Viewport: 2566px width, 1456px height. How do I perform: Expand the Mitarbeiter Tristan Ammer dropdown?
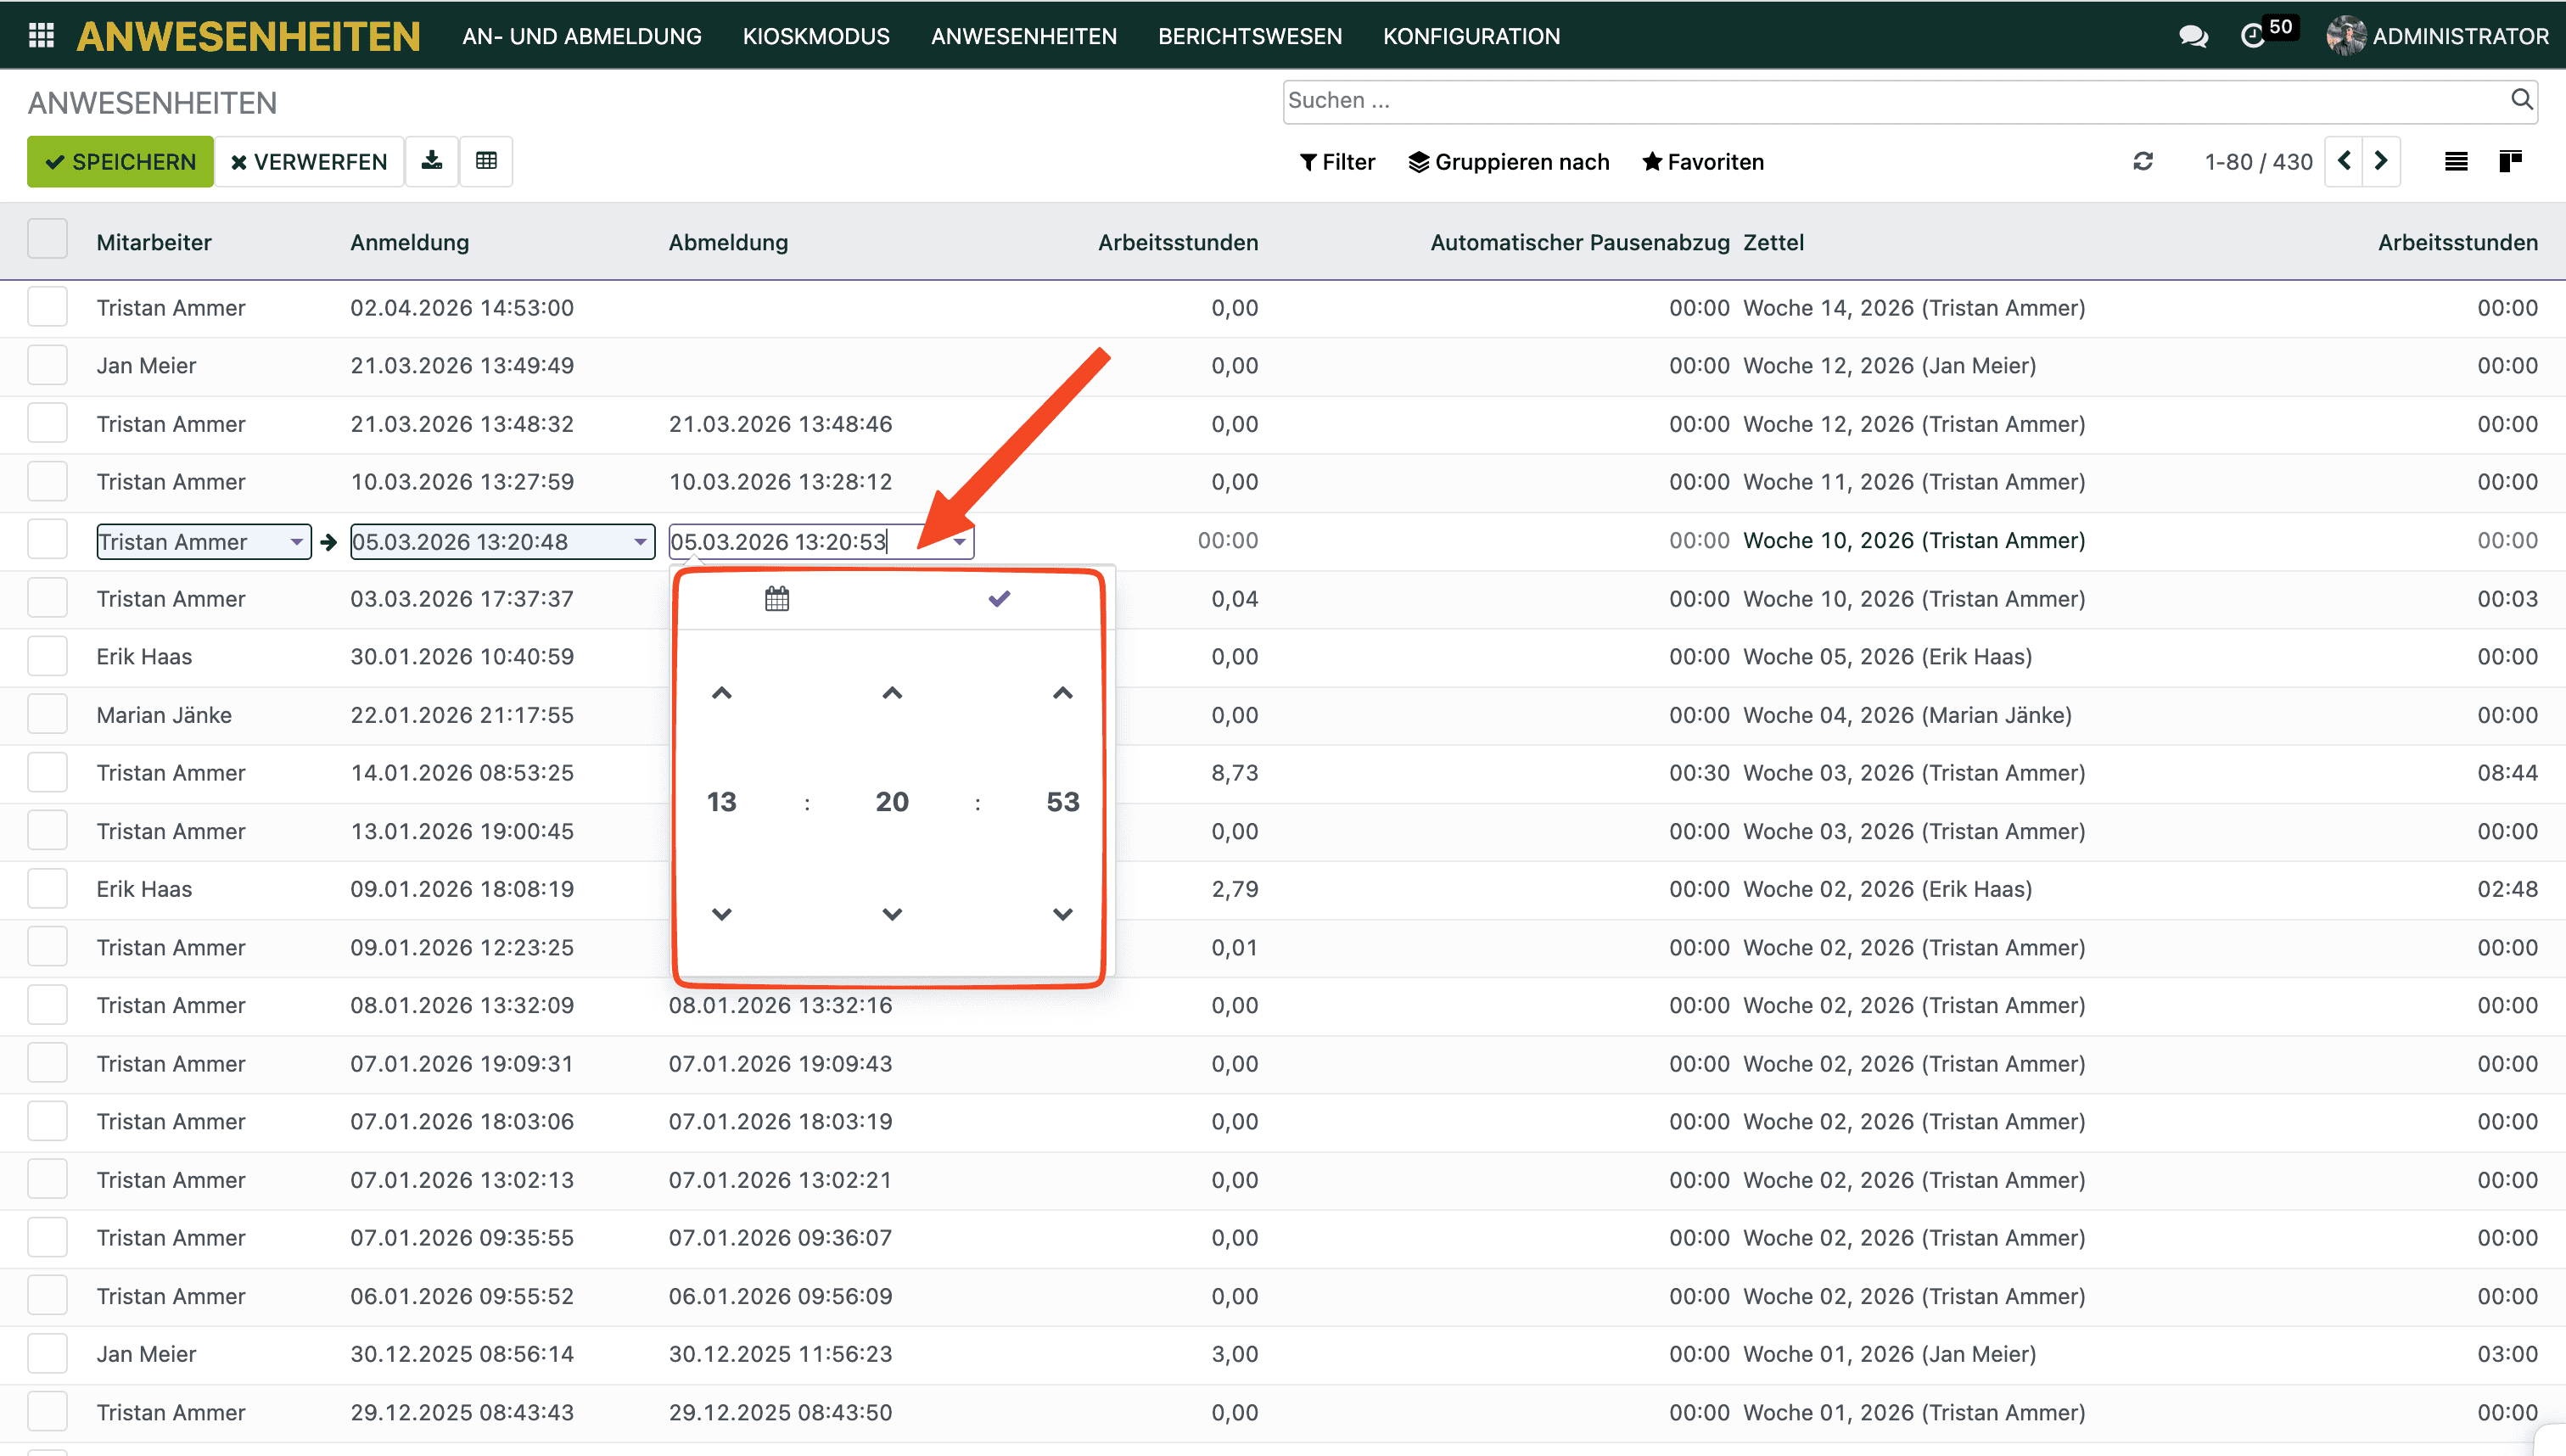pos(296,542)
